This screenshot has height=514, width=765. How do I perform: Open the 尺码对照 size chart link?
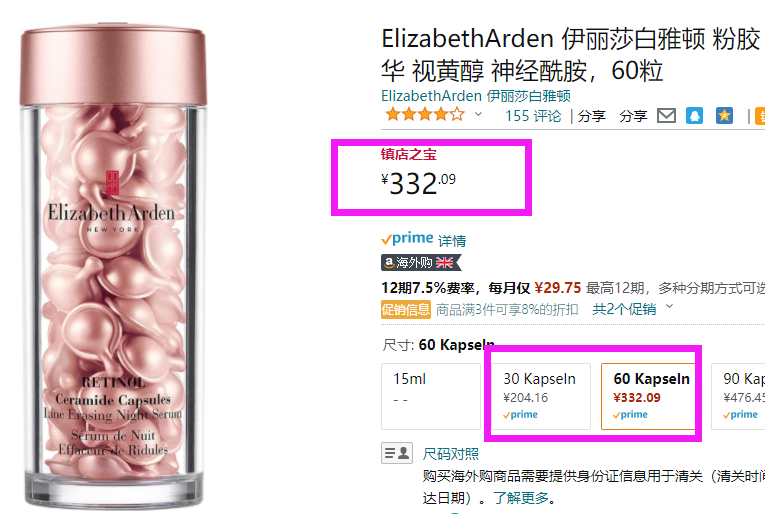[x=451, y=454]
